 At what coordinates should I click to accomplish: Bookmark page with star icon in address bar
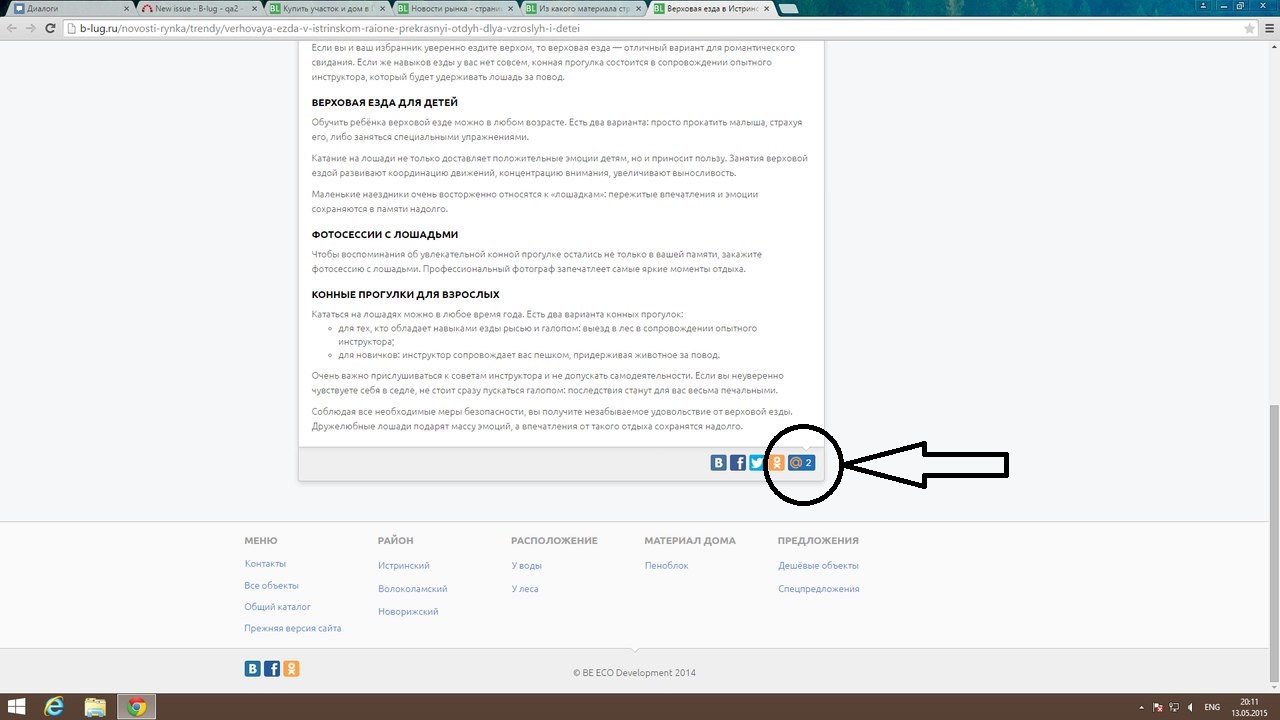click(1248, 29)
